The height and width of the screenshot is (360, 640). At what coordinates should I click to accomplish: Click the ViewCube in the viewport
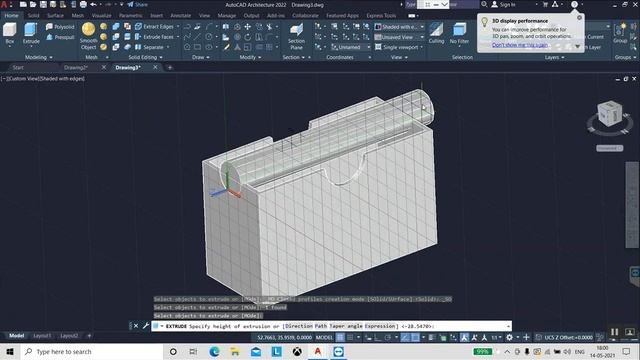coord(609,114)
